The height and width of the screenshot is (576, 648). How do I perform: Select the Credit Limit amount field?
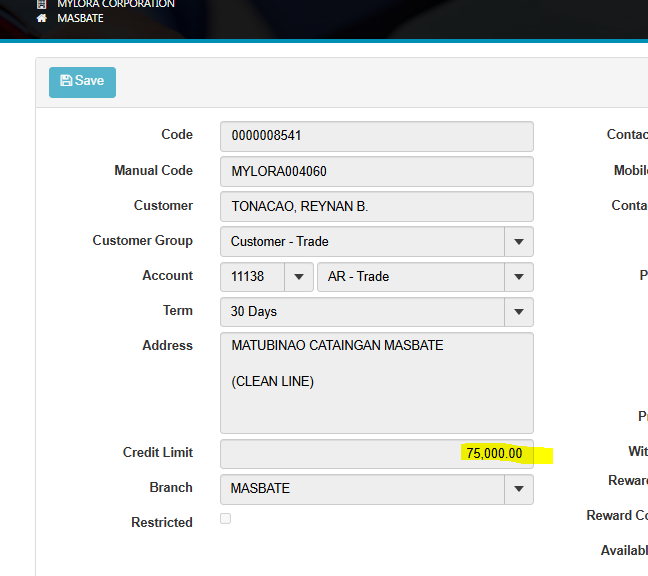pos(376,454)
